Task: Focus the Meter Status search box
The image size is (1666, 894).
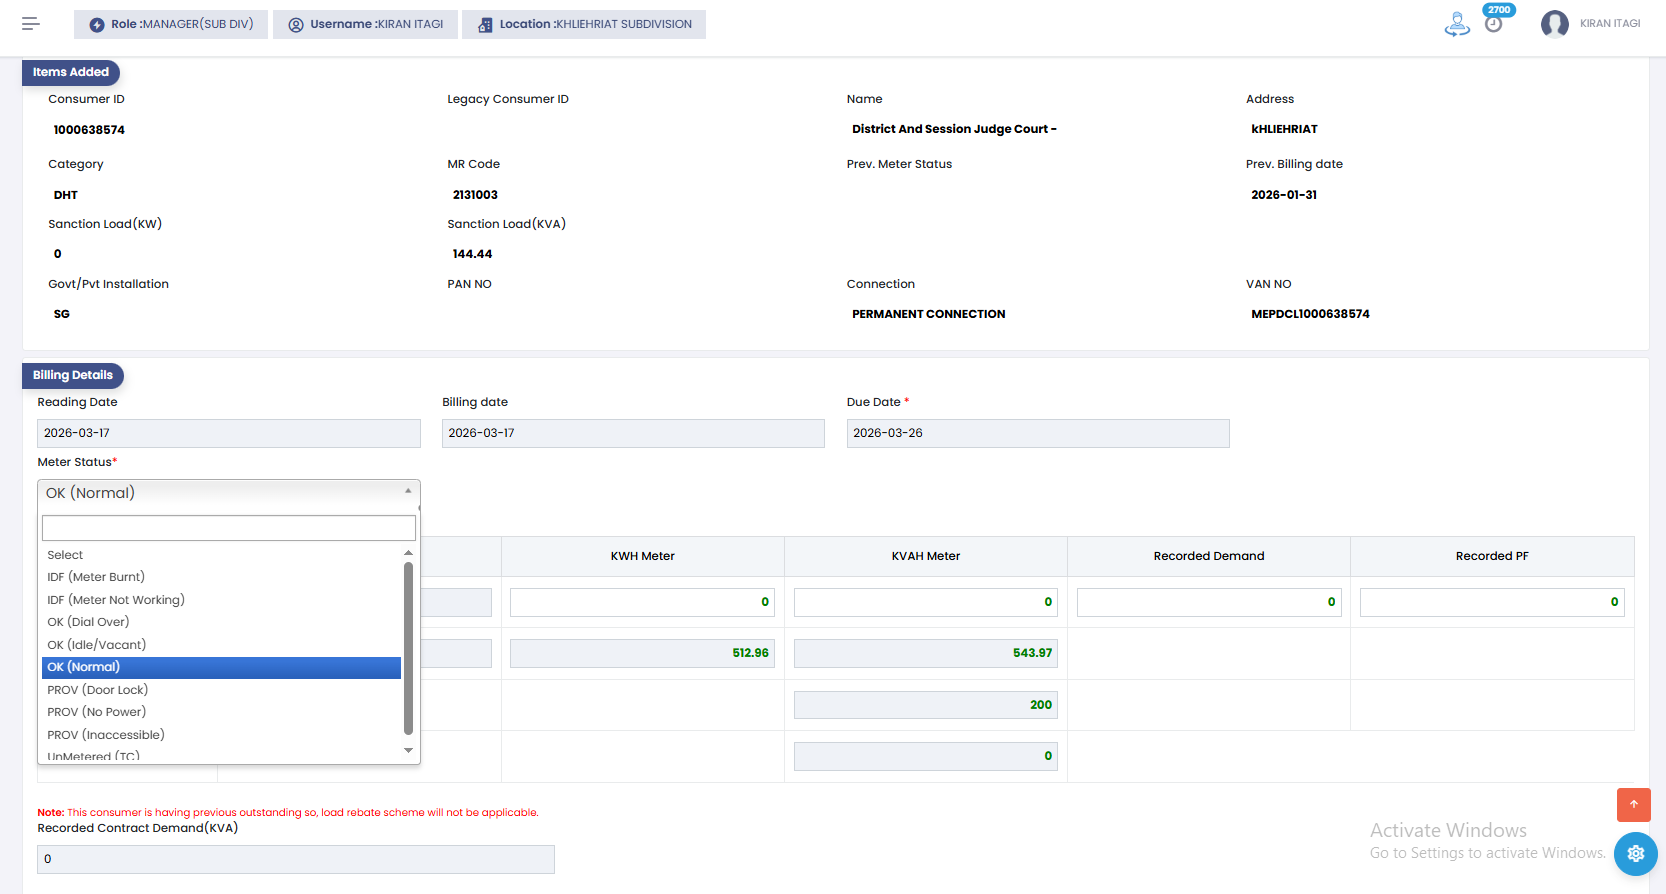Action: pyautogui.click(x=228, y=528)
